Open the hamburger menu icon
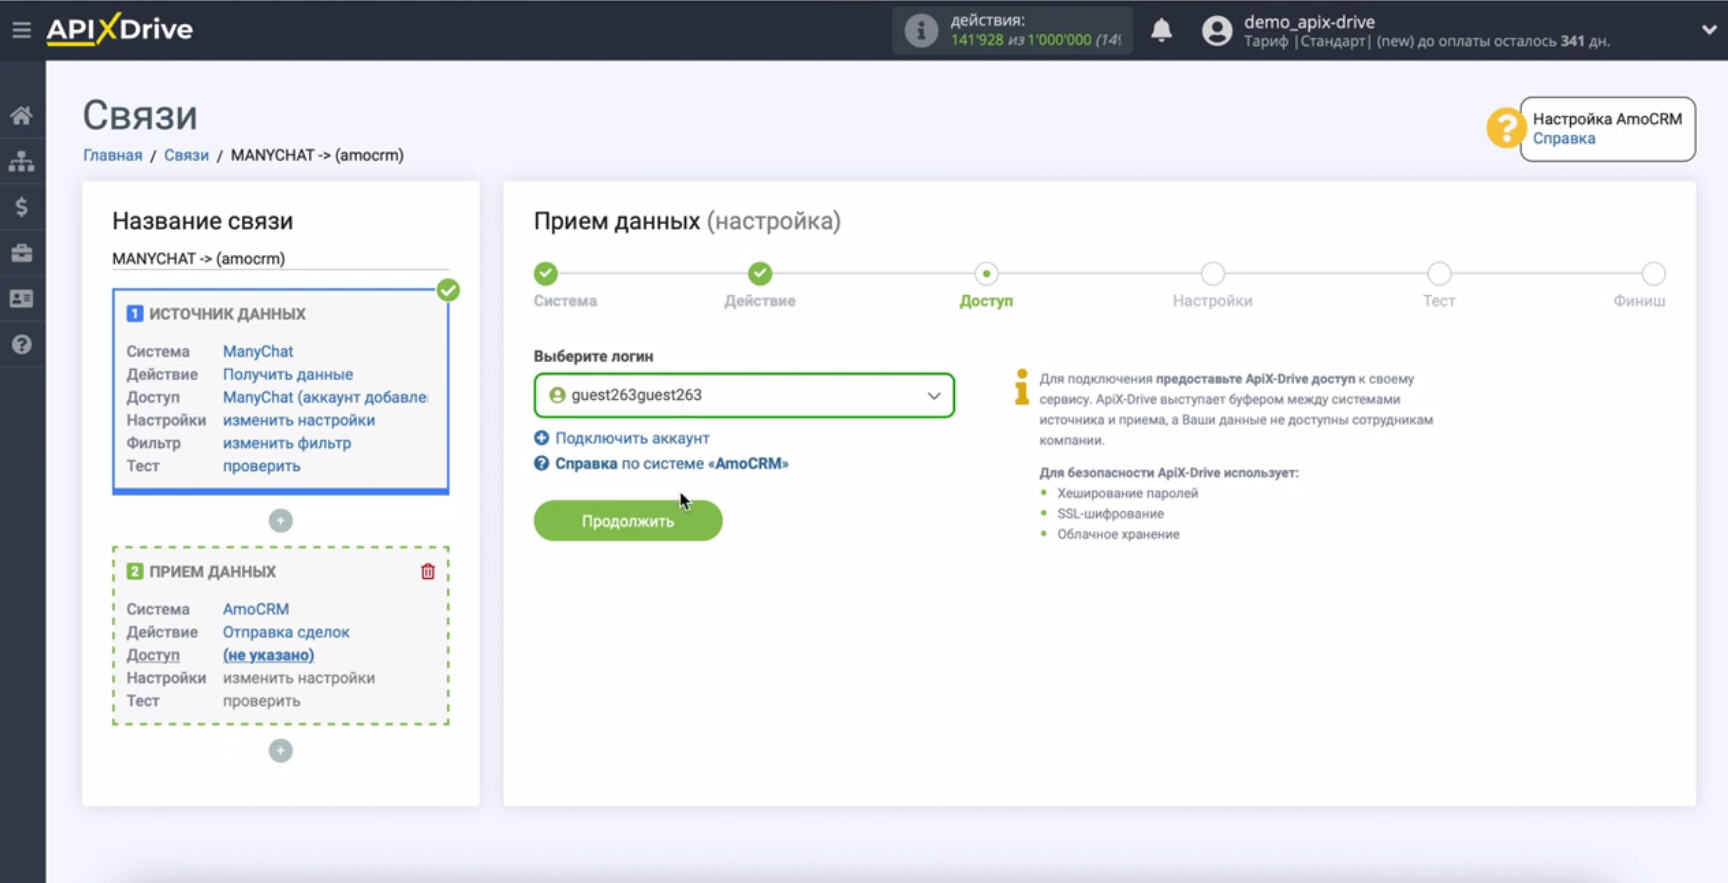Viewport: 1728px width, 883px height. coord(21,30)
